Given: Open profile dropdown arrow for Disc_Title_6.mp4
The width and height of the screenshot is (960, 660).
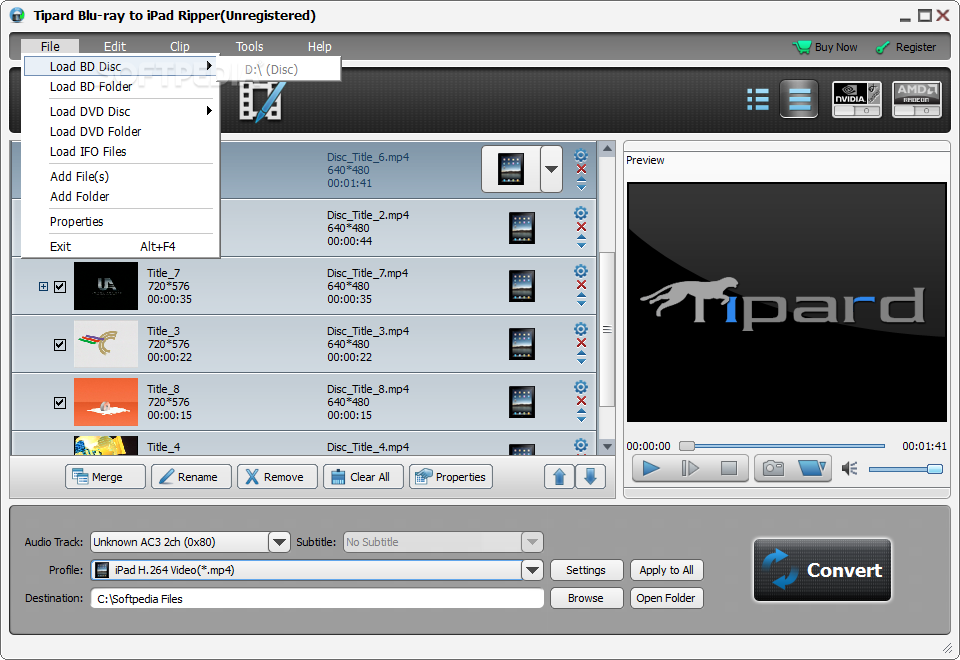Looking at the screenshot, I should [552, 169].
